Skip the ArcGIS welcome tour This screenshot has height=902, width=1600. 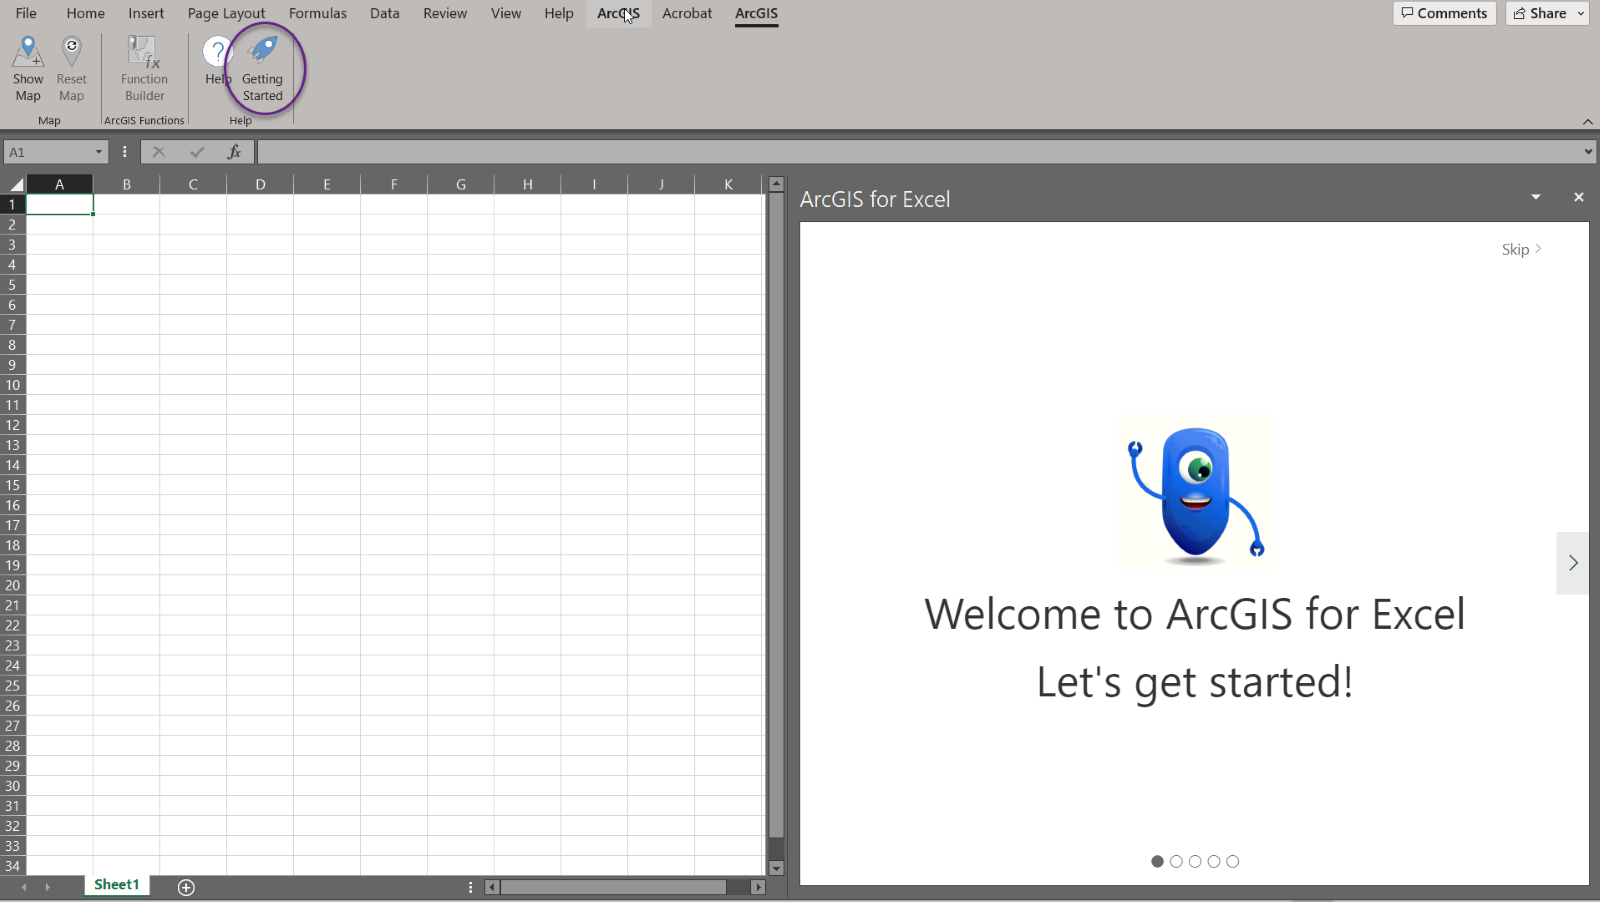(x=1522, y=249)
